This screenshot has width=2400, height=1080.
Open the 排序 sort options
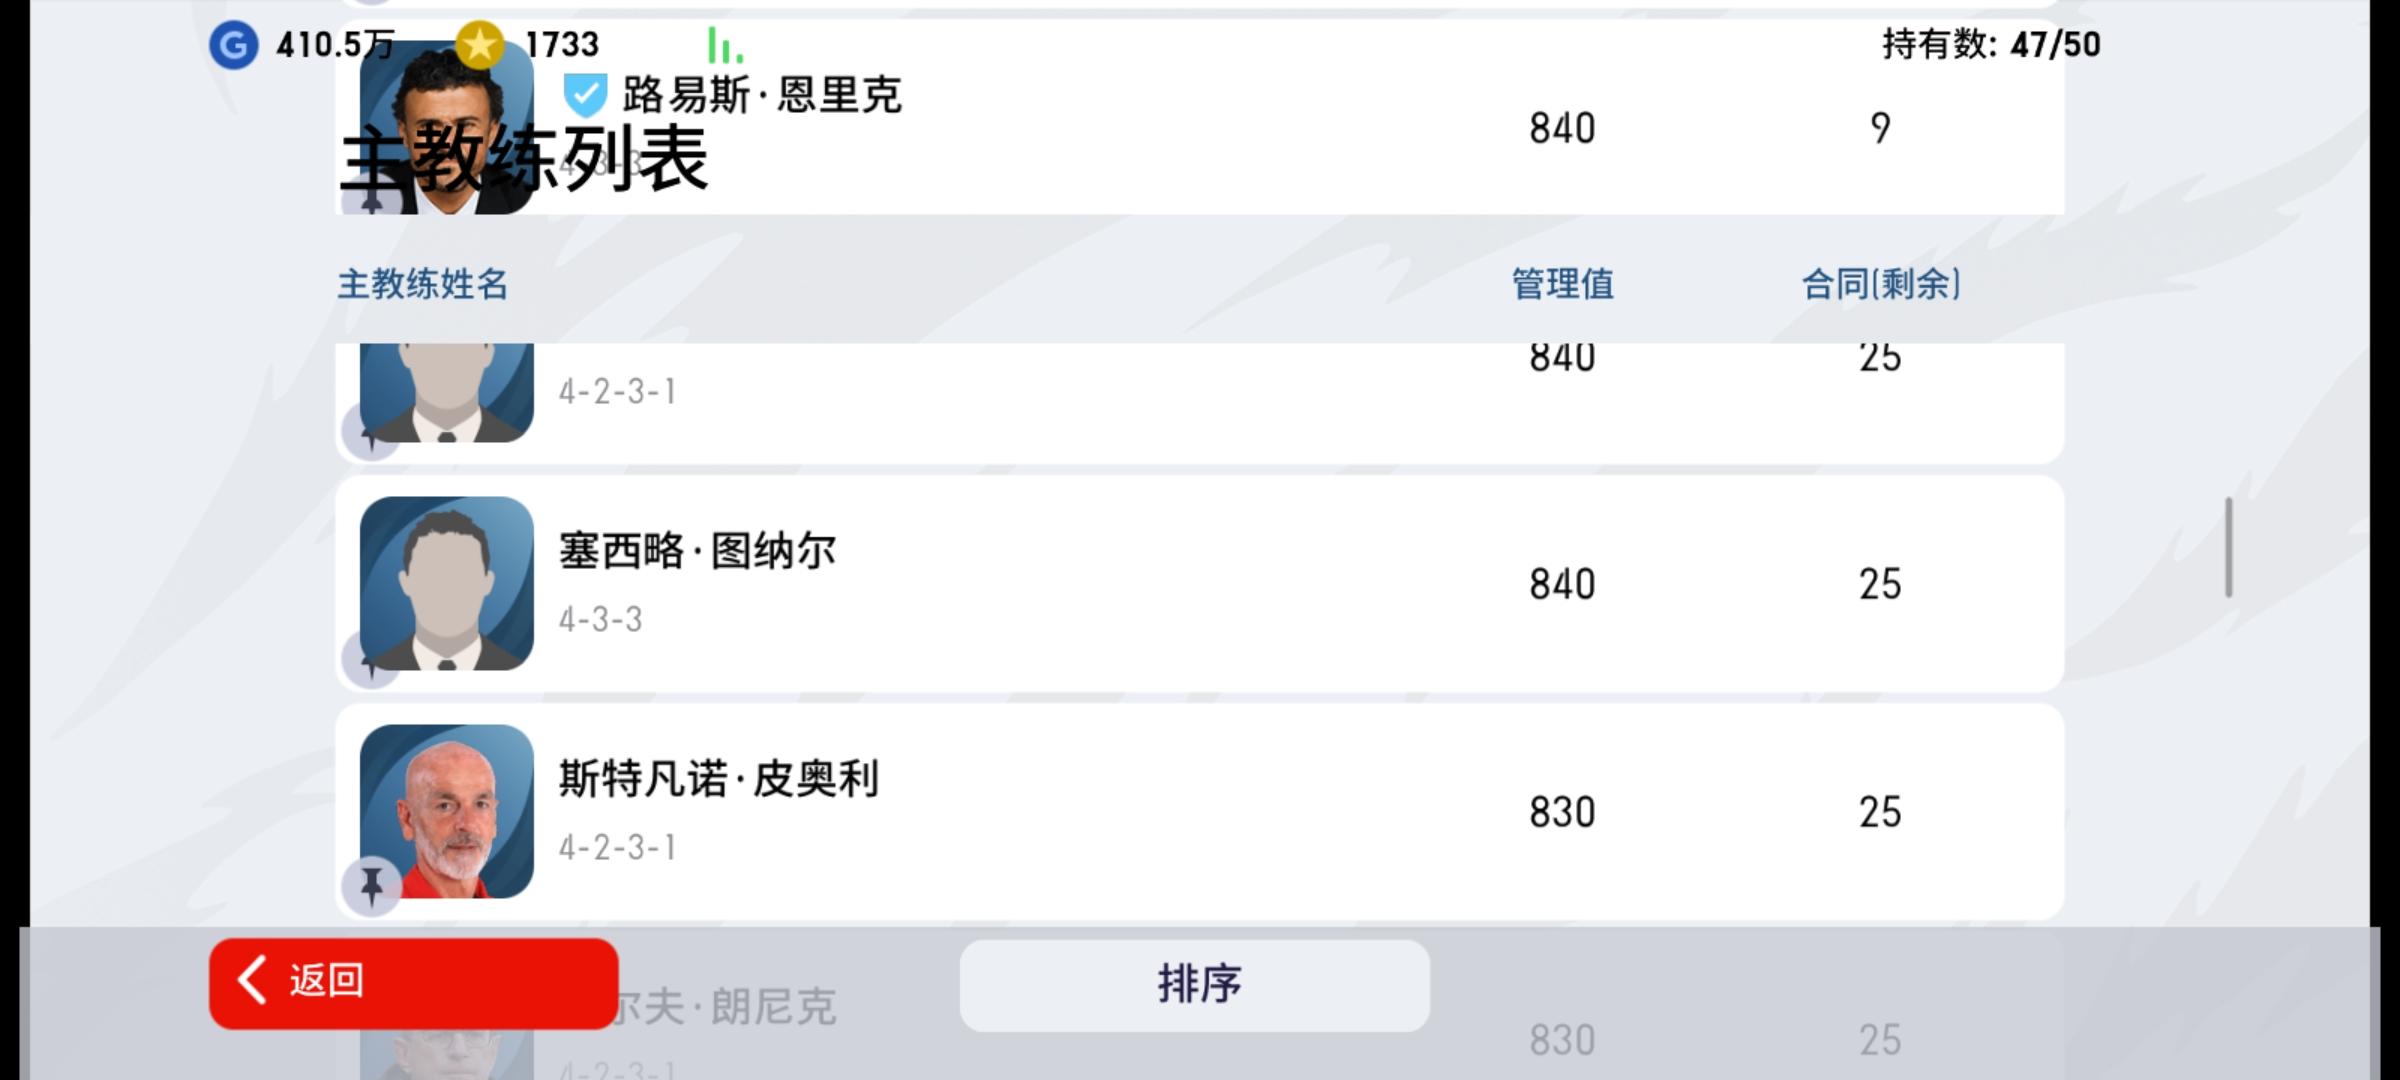(x=1195, y=985)
